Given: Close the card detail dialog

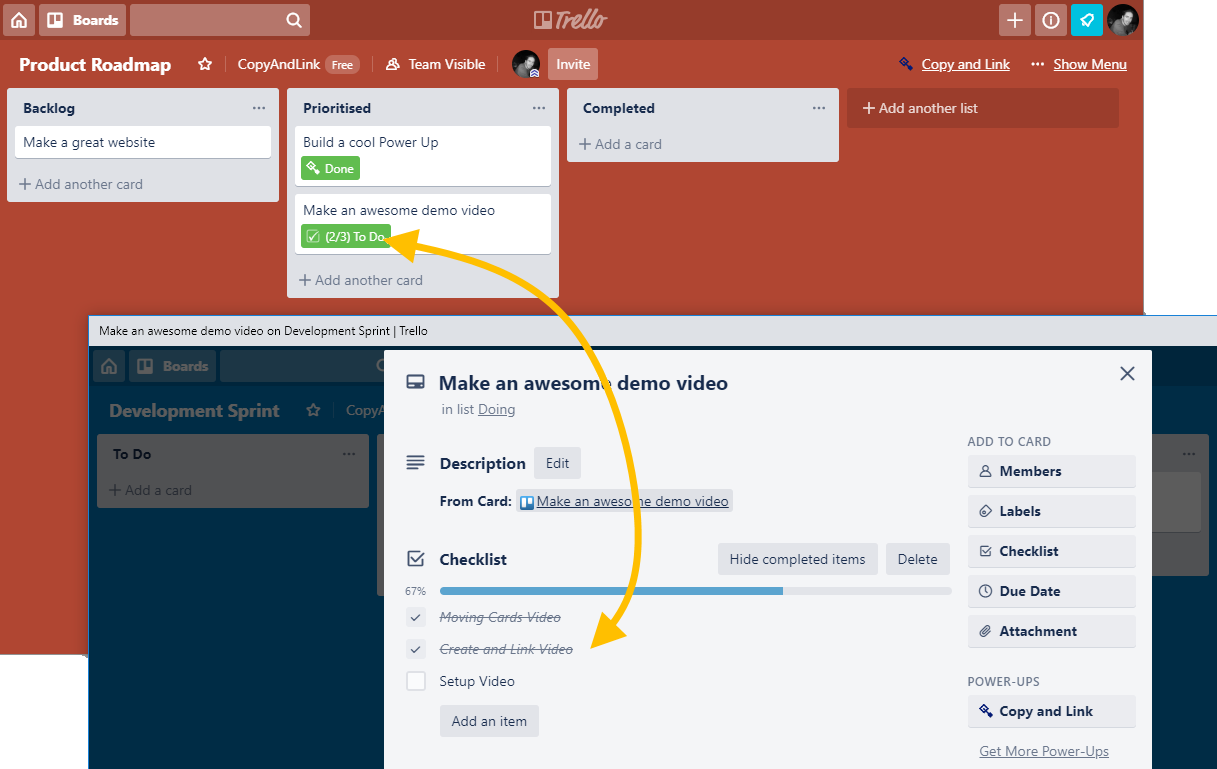Looking at the screenshot, I should coord(1127,373).
